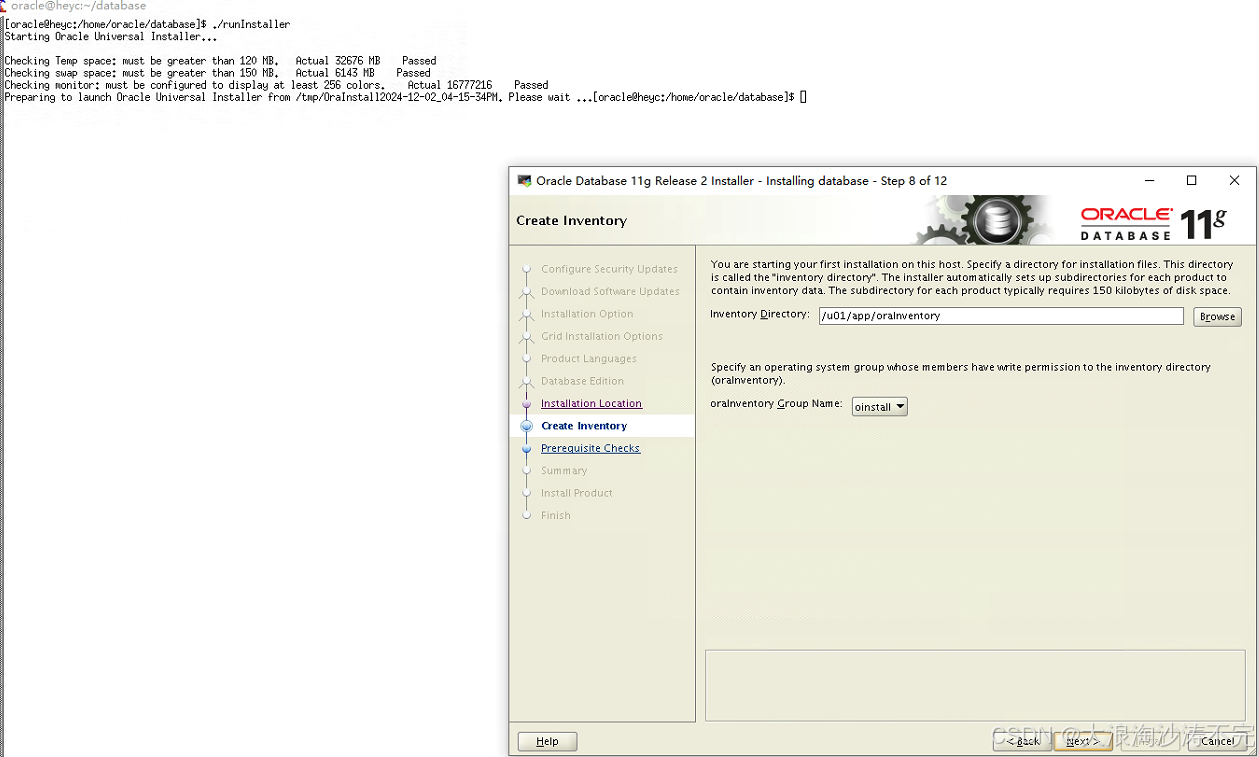Click the Install Product step
Screen dimensions: 1259x757
(x=577, y=493)
